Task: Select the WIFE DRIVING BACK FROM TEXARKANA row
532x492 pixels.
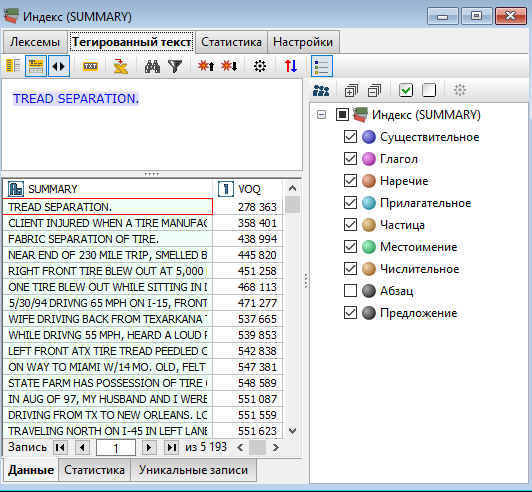Action: [x=108, y=319]
